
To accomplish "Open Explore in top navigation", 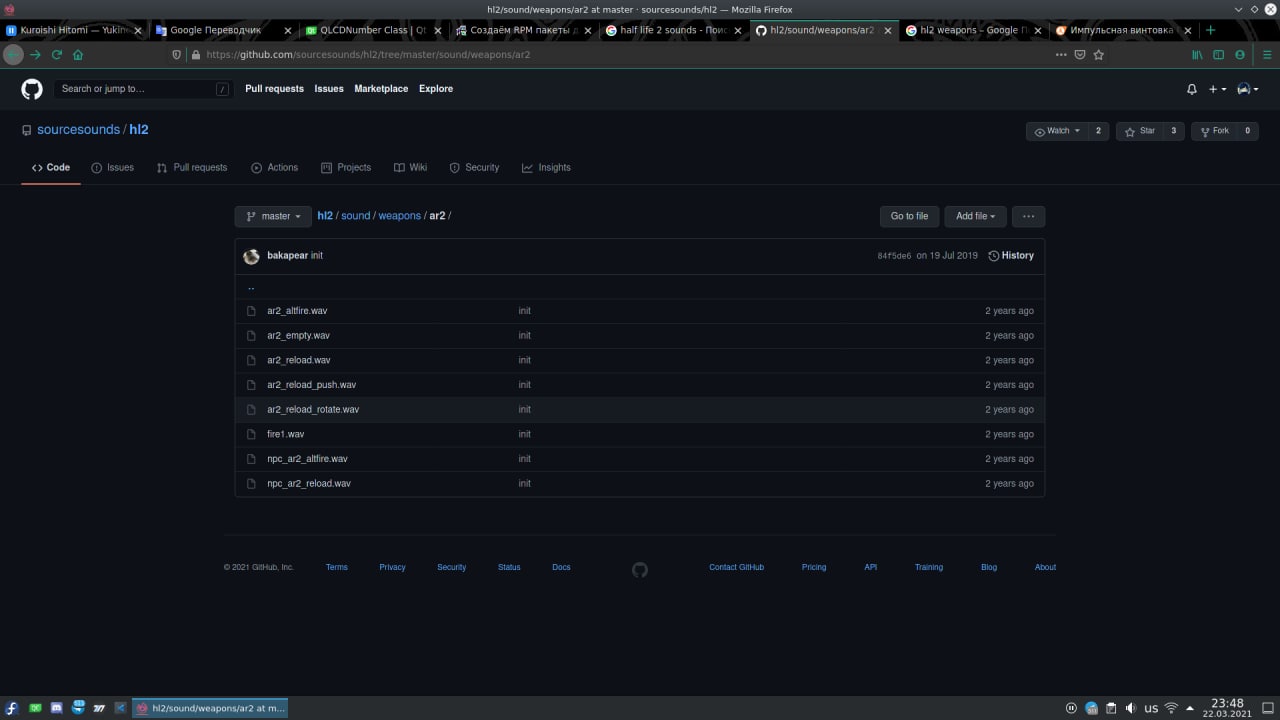I will (436, 89).
